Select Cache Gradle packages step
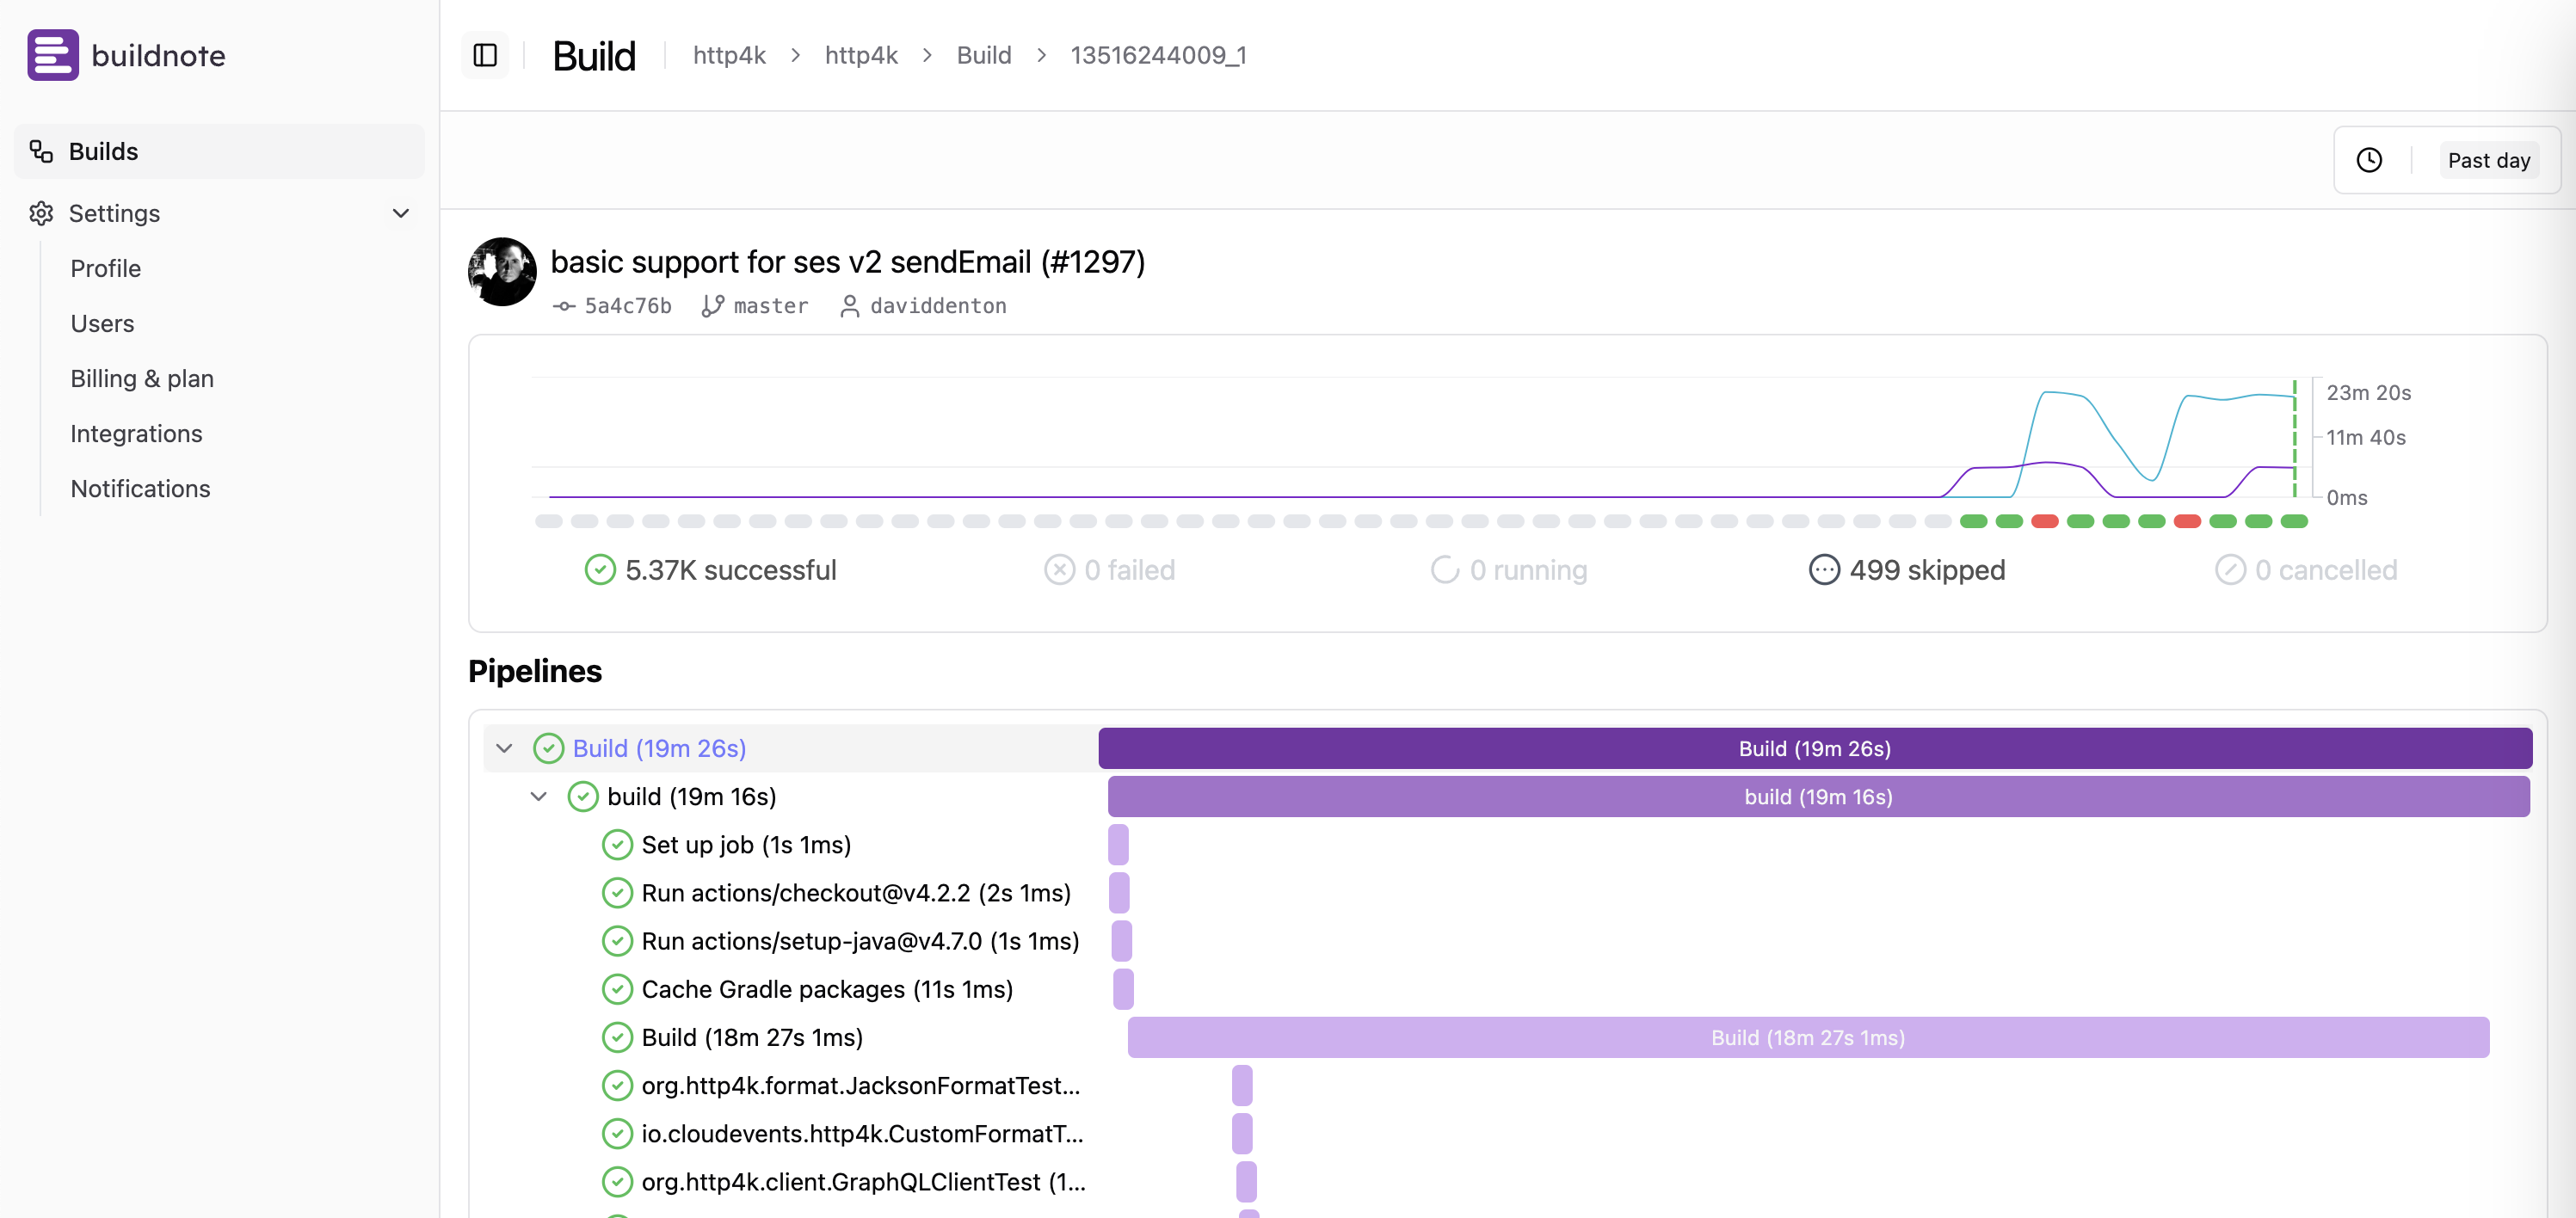Screen dimensions: 2576x1218 point(827,989)
